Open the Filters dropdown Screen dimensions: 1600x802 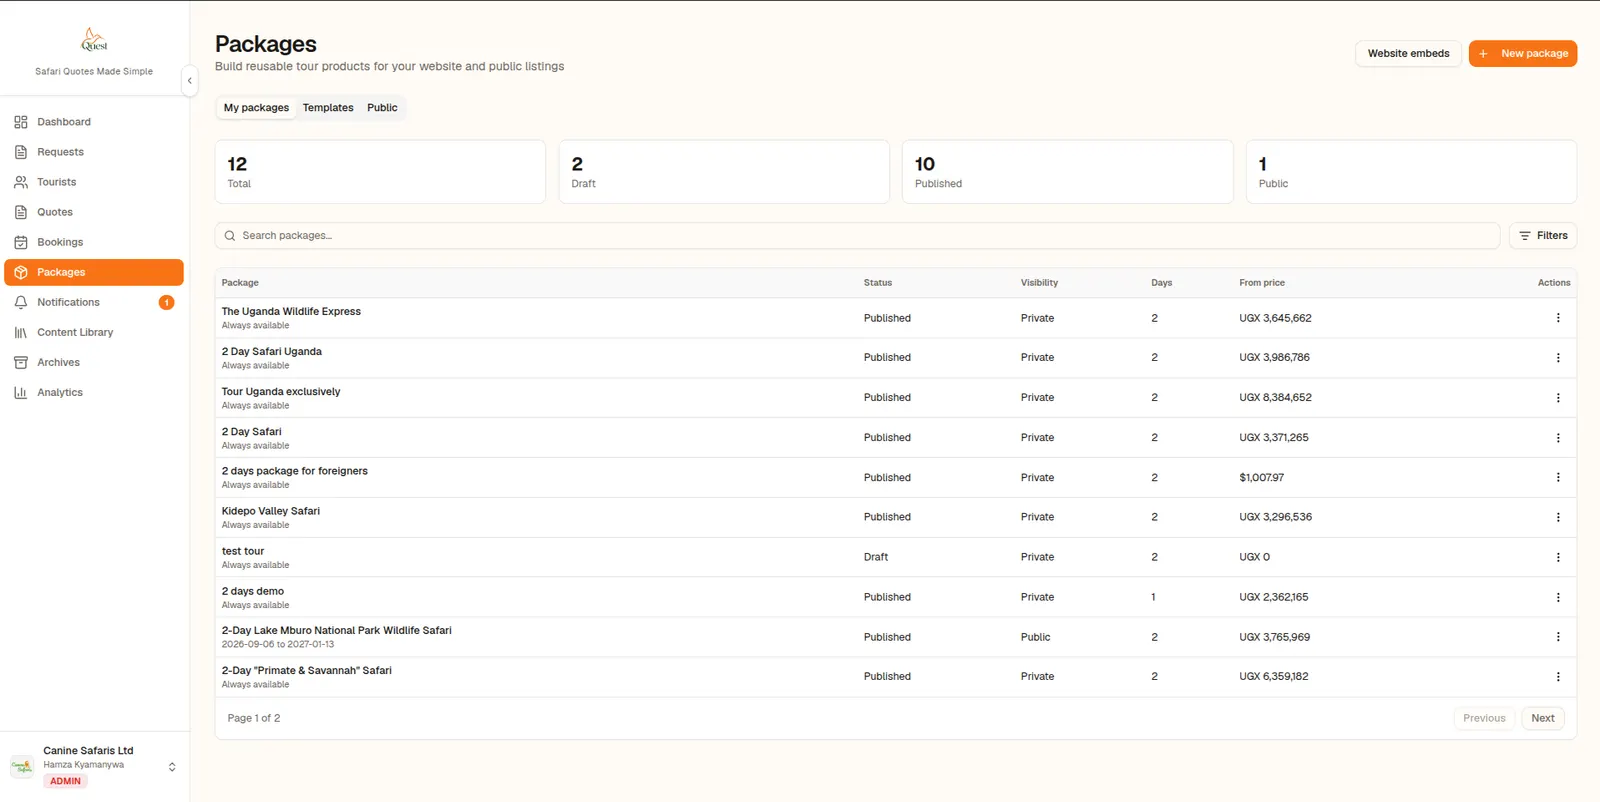[x=1543, y=235]
